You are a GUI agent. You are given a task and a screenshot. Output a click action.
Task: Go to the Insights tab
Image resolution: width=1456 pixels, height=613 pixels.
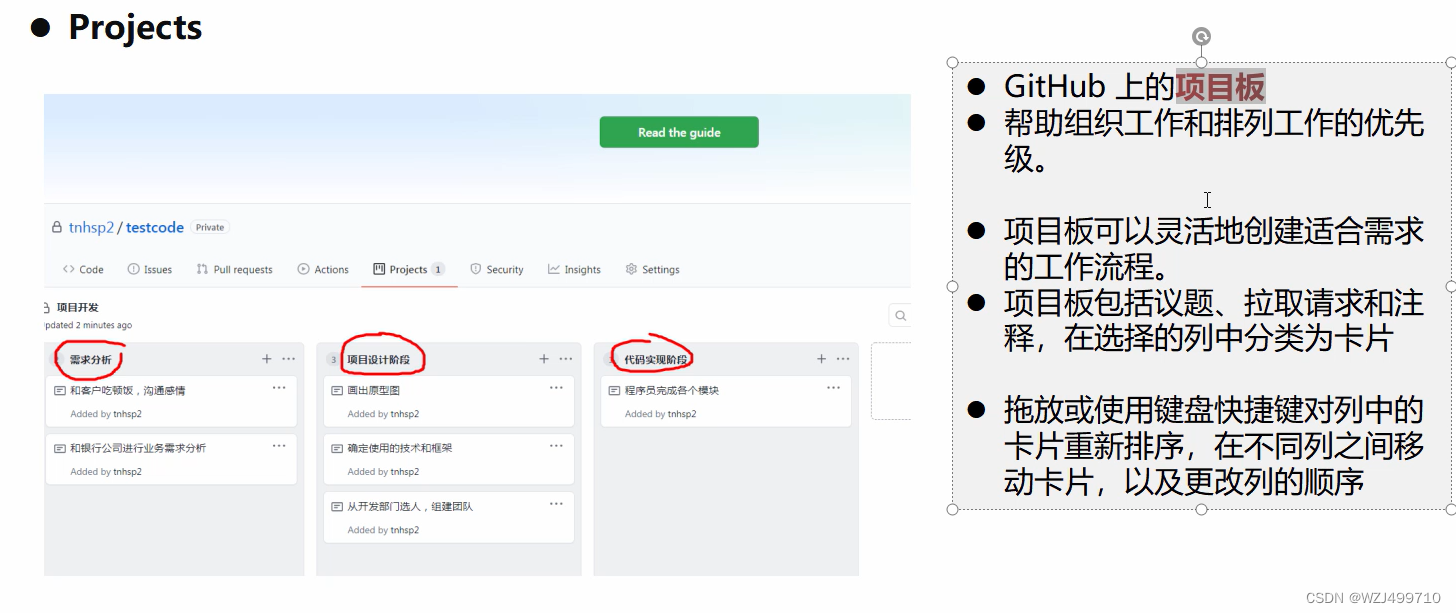click(574, 269)
